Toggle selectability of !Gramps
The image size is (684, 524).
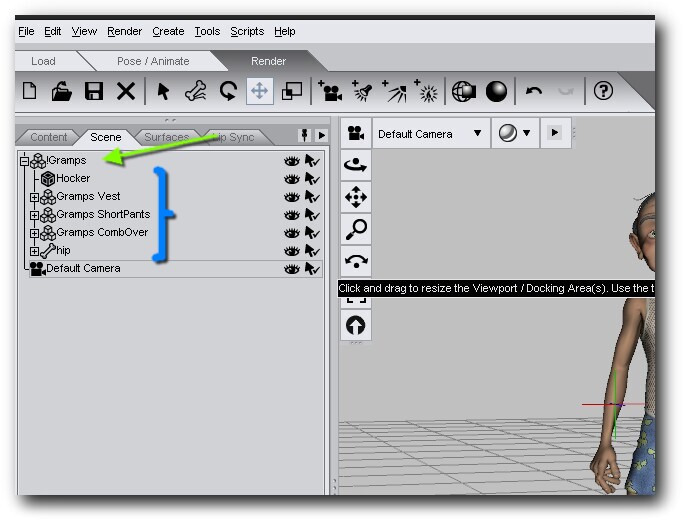312,161
